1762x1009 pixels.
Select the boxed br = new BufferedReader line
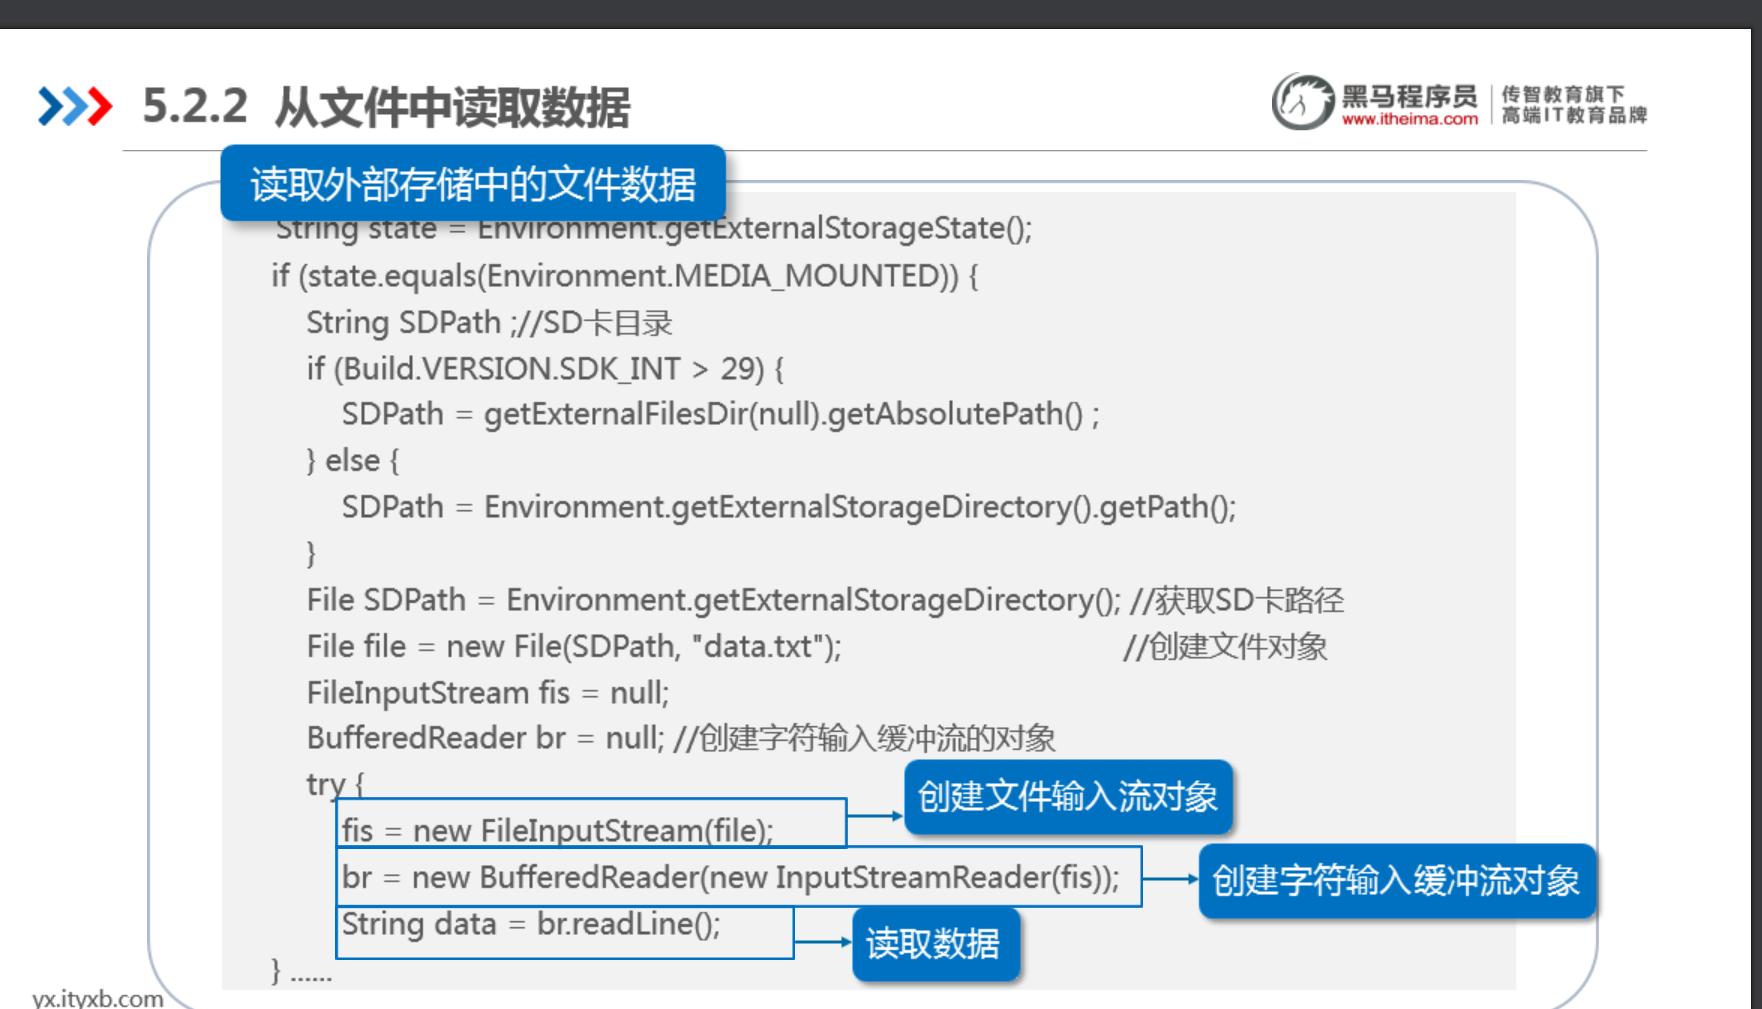tap(739, 877)
